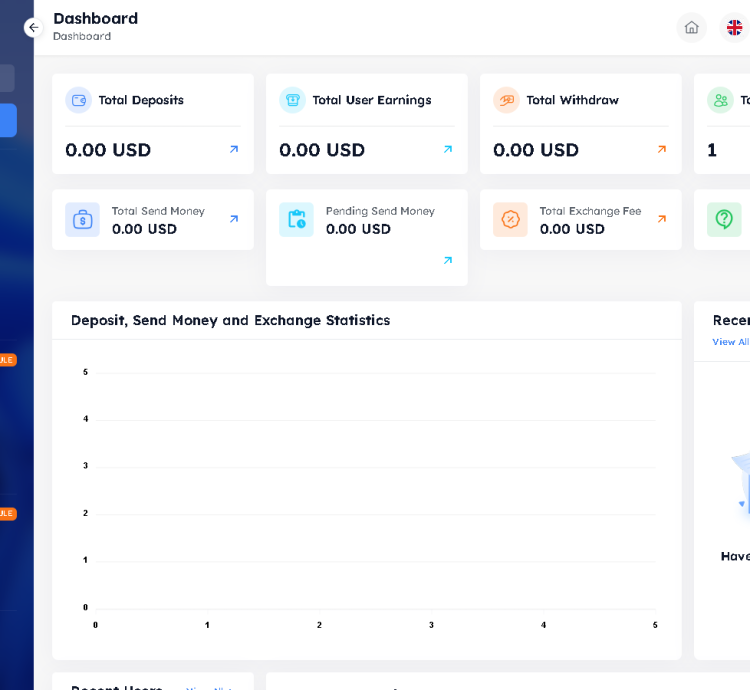Click the Pending Send Money clipboard icon

click(x=297, y=219)
